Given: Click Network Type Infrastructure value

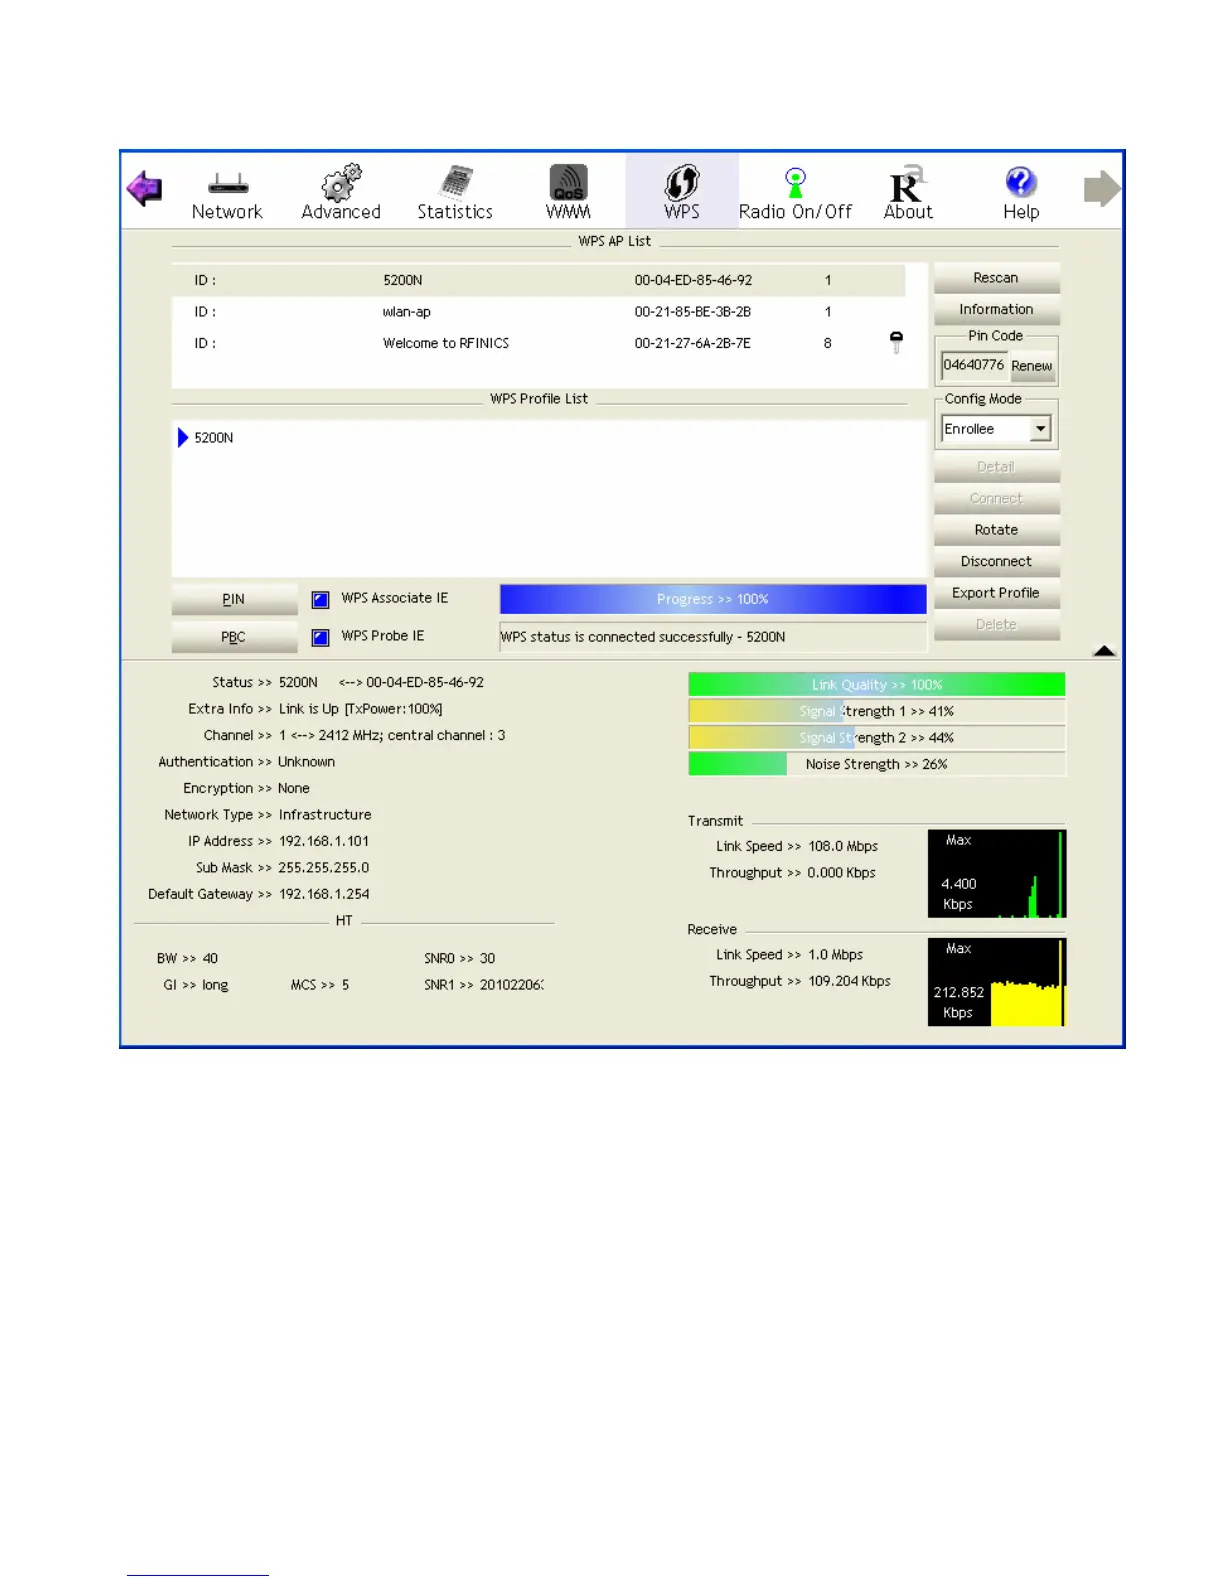Looking at the screenshot, I should (325, 815).
